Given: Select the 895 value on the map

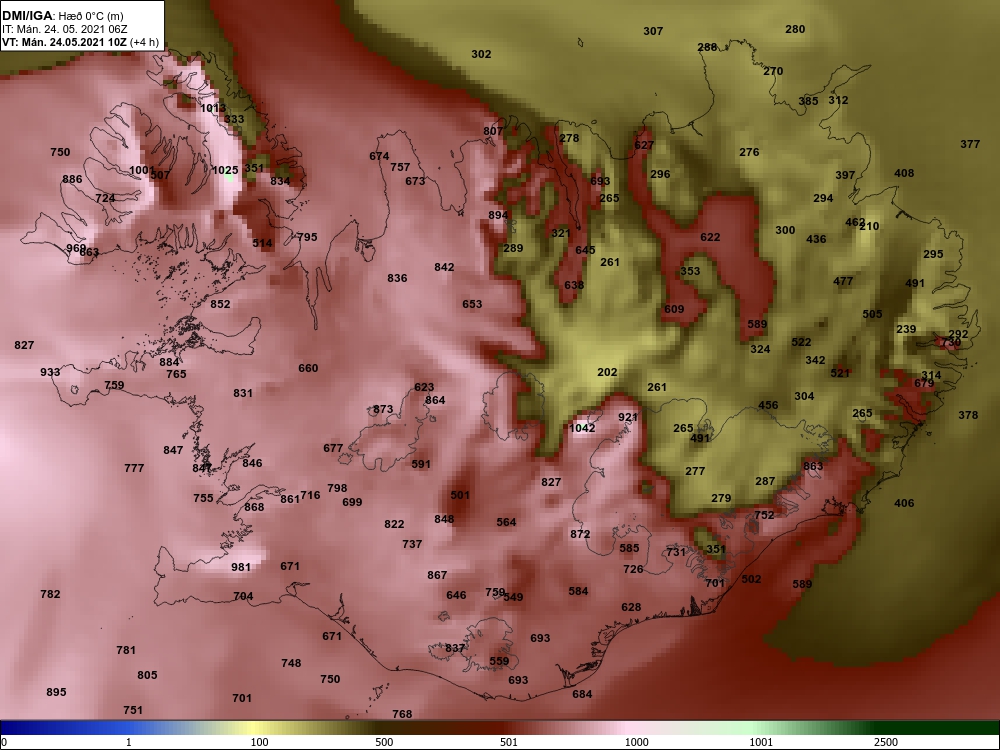Looking at the screenshot, I should pos(56,692).
